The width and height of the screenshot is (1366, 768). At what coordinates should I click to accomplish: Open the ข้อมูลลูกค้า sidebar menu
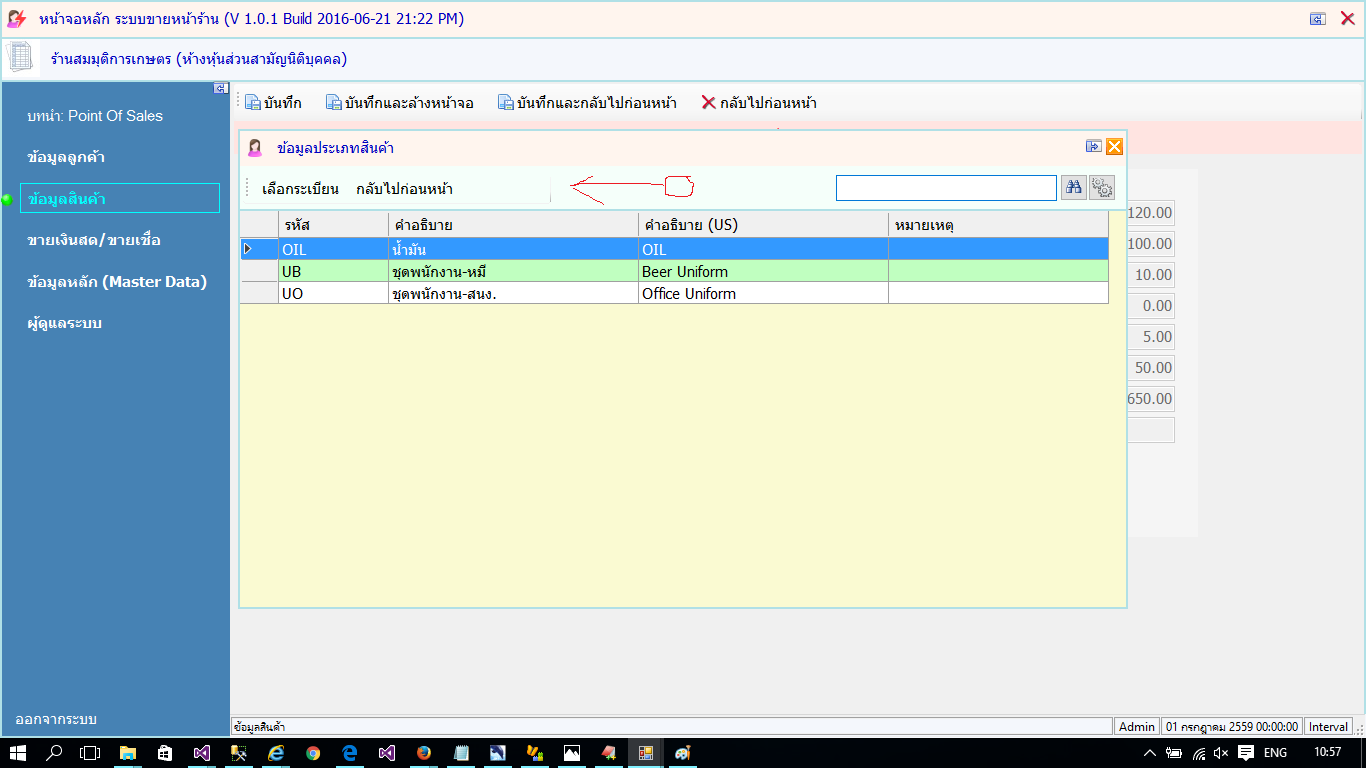pos(67,157)
